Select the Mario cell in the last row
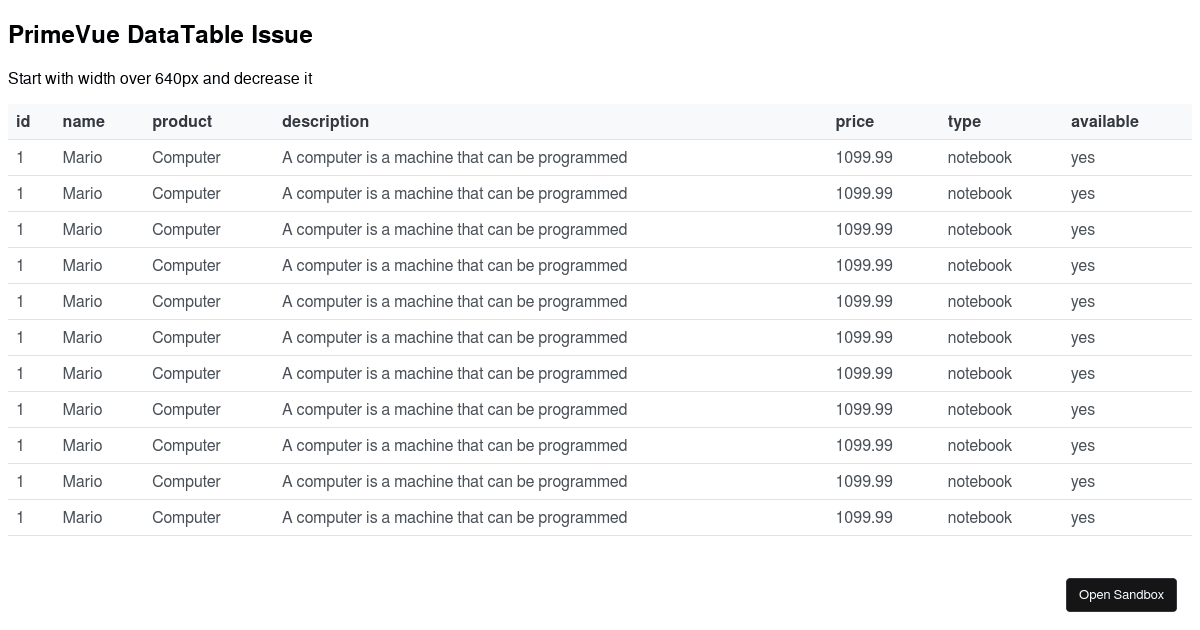 click(82, 517)
